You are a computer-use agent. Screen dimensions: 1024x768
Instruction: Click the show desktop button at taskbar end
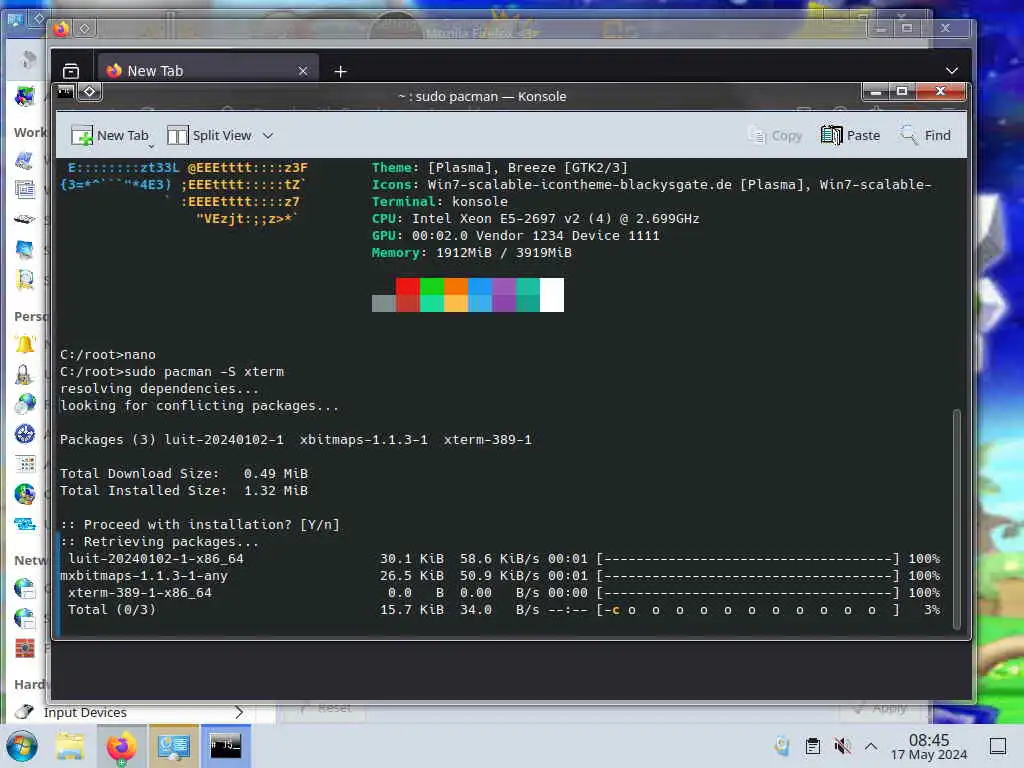997,746
